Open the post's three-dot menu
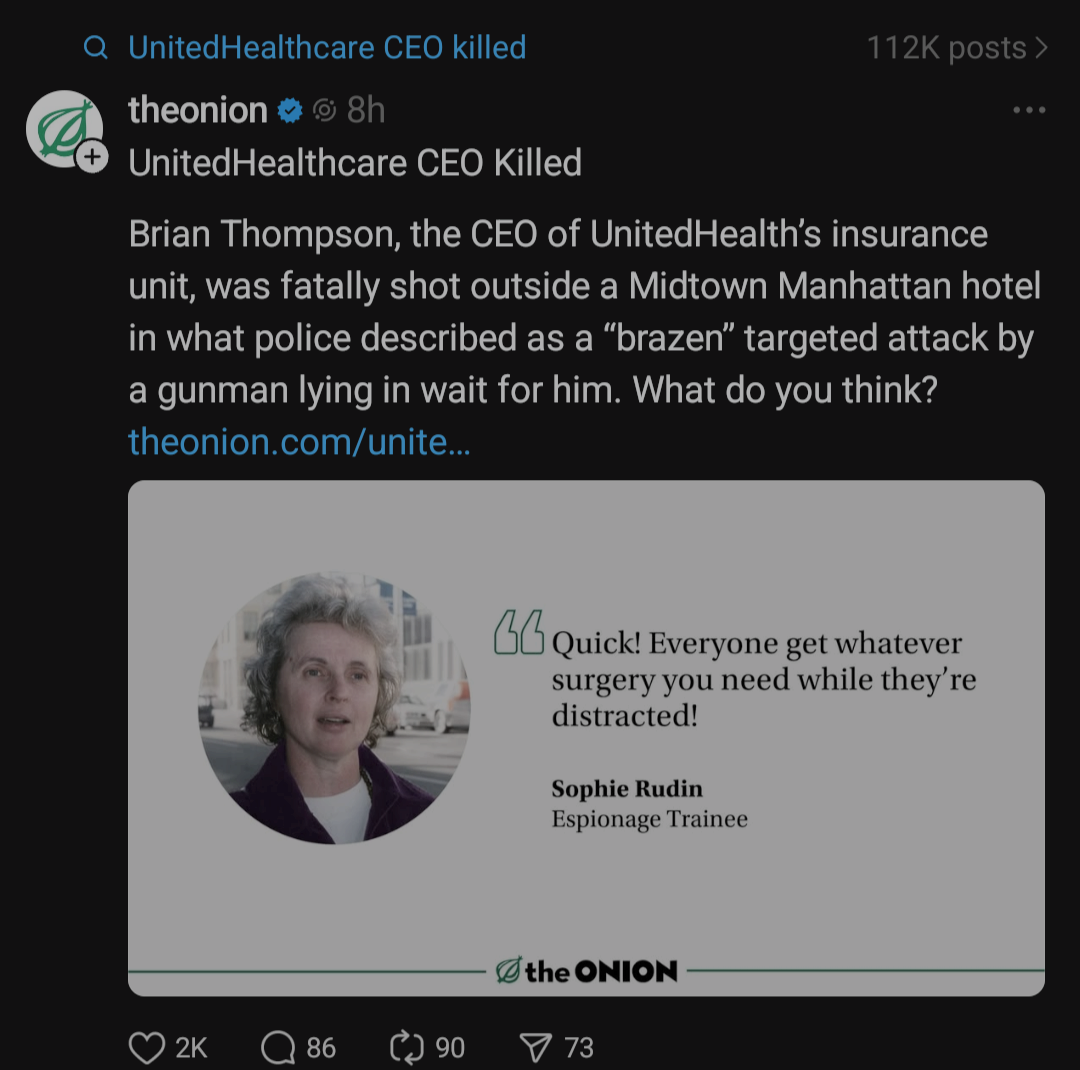 click(x=1029, y=110)
